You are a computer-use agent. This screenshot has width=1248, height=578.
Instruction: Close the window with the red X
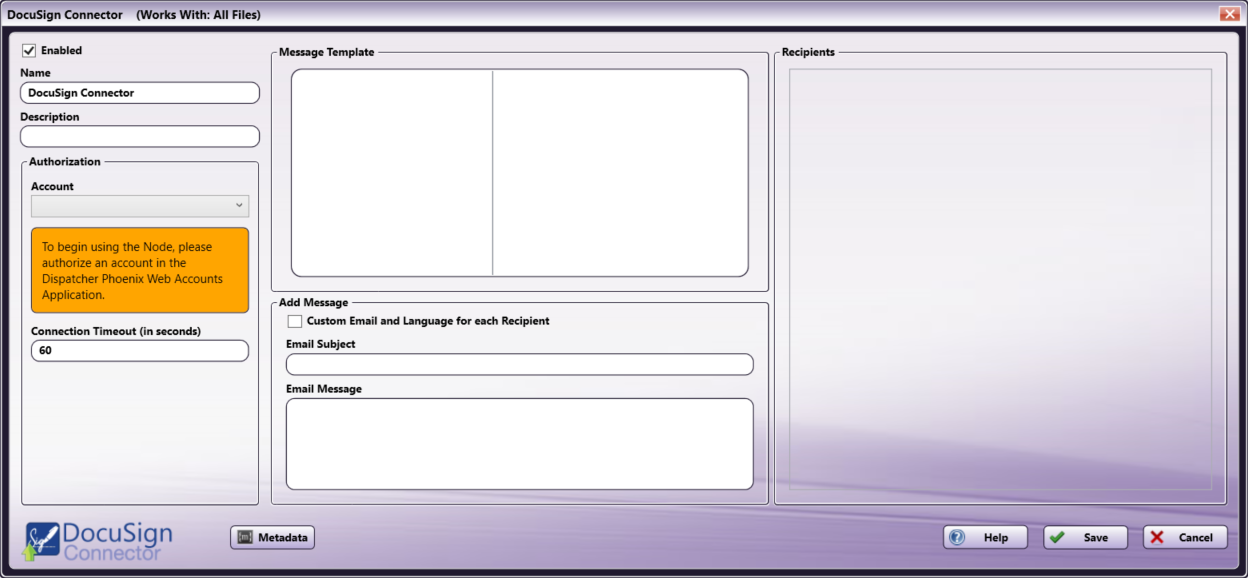click(x=1229, y=14)
